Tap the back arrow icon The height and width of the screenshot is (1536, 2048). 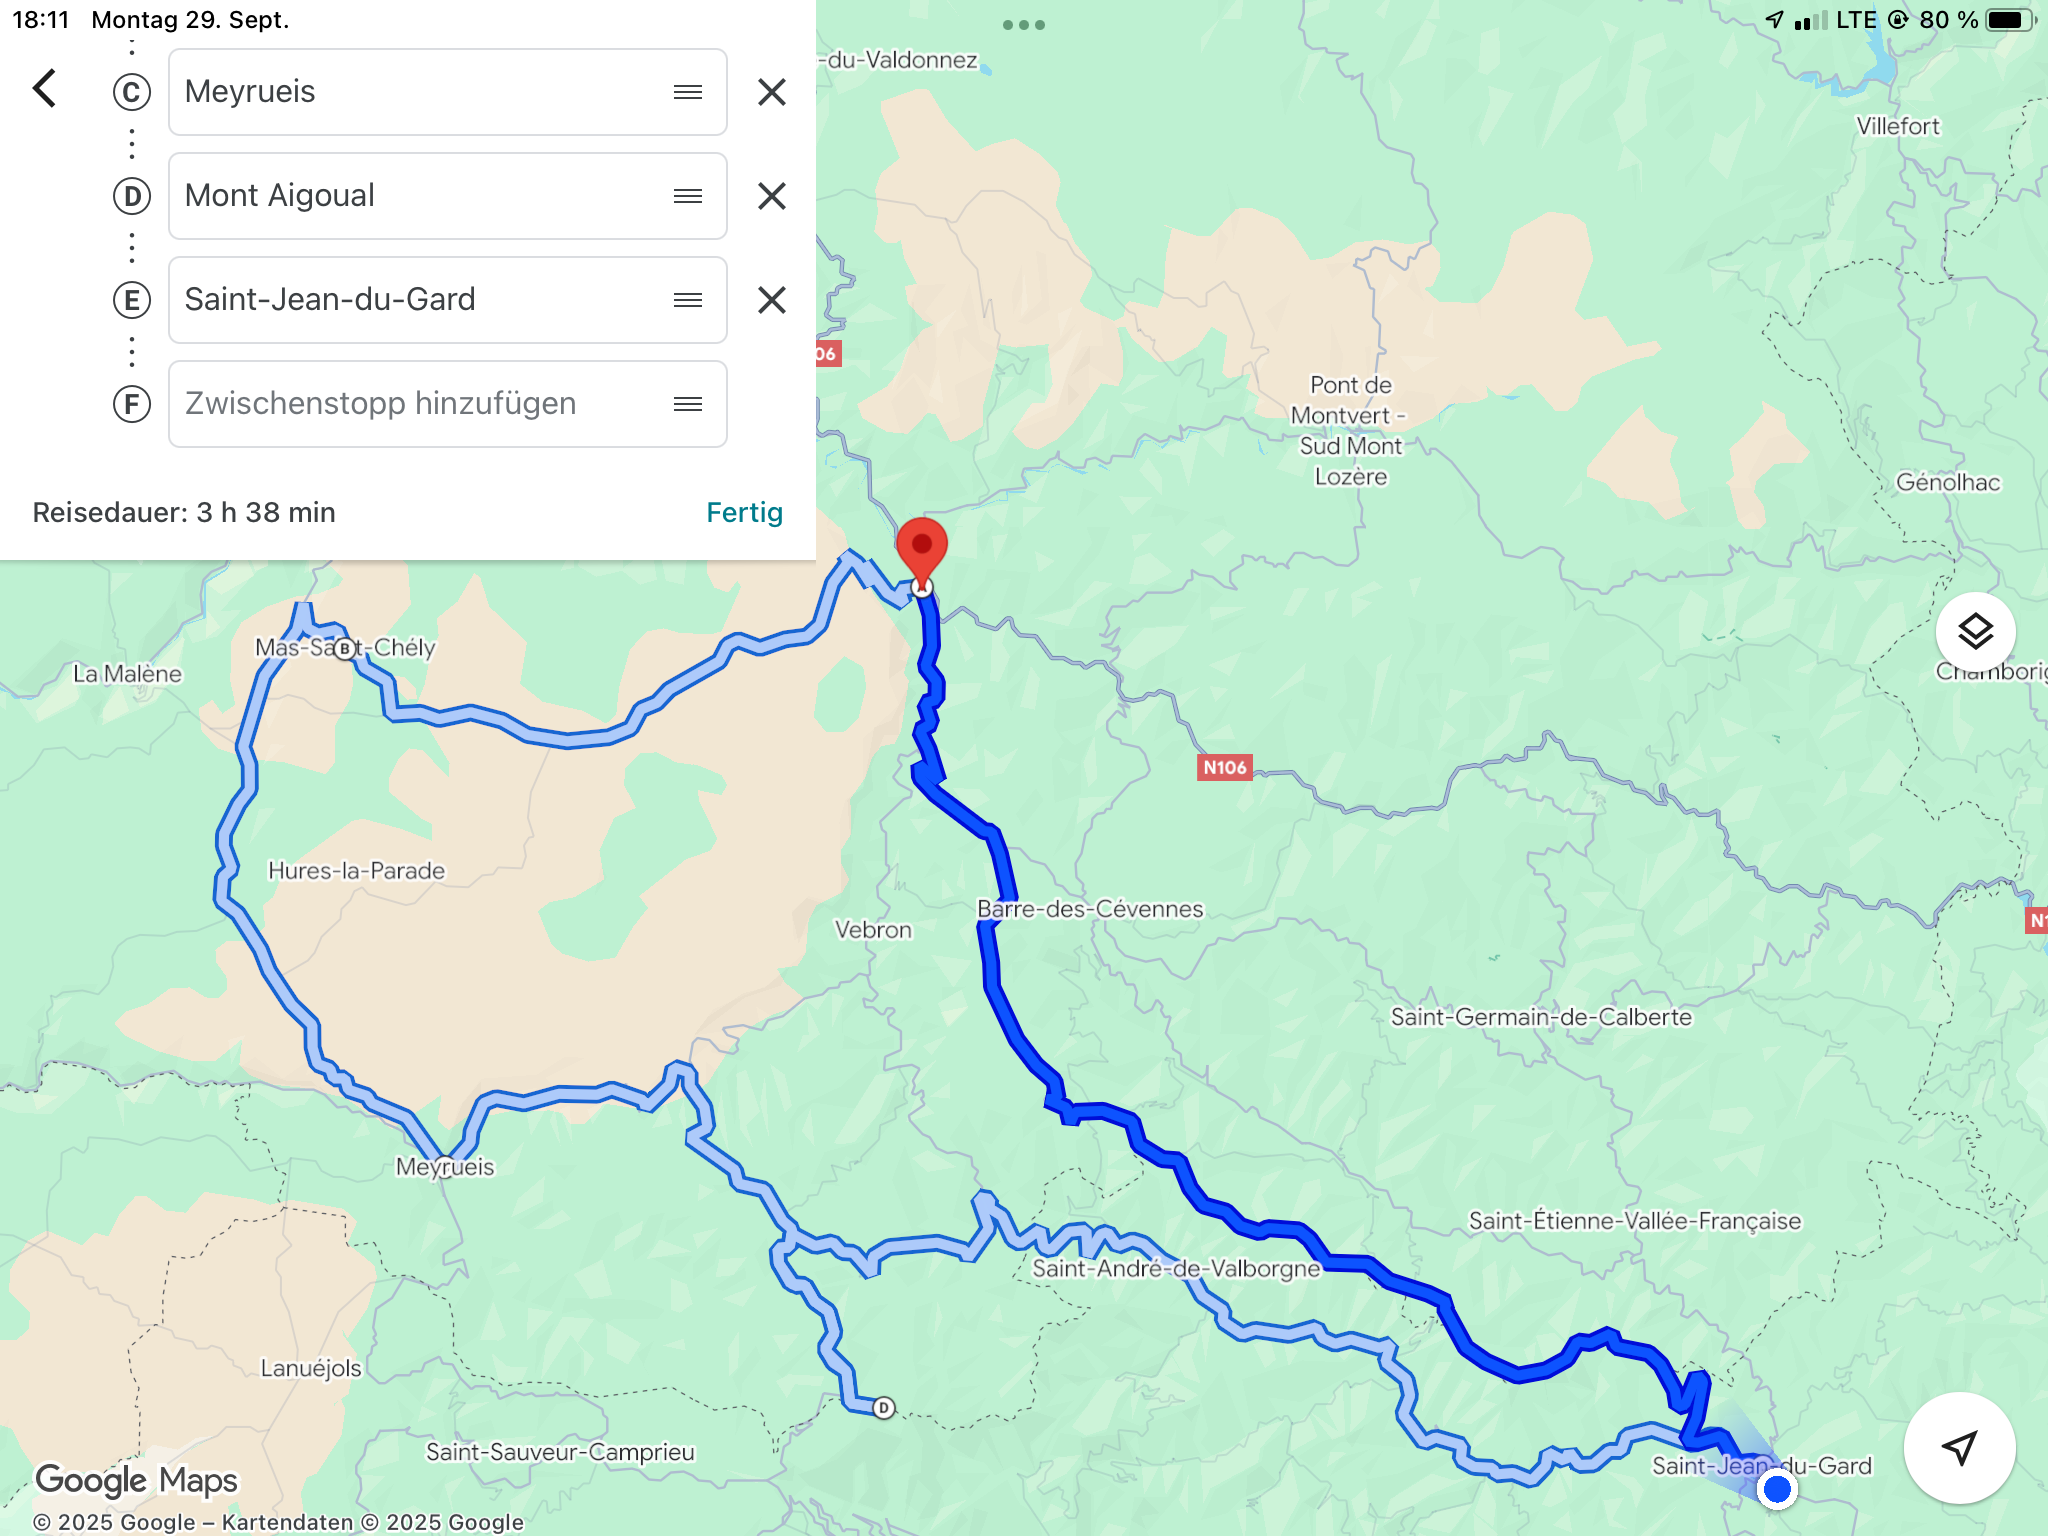[x=44, y=89]
